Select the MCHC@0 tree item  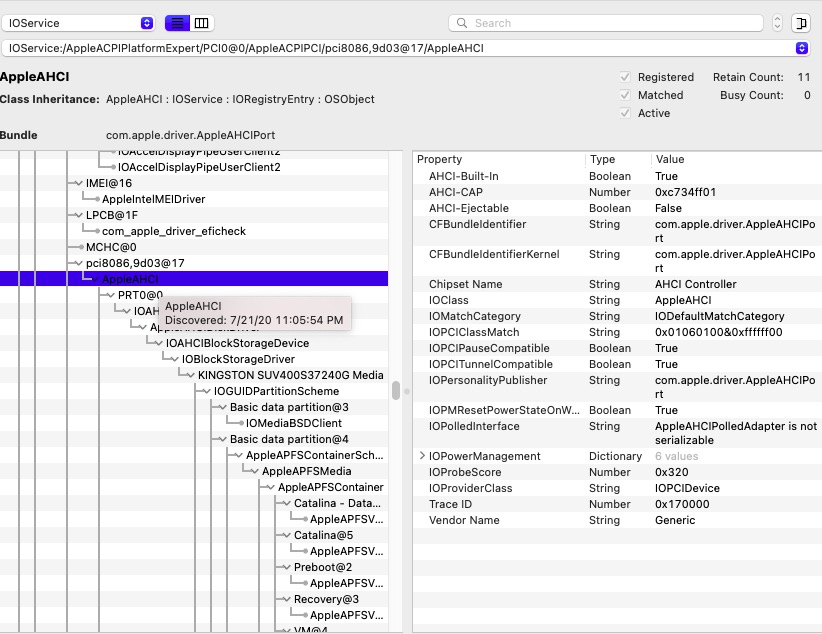click(111, 247)
